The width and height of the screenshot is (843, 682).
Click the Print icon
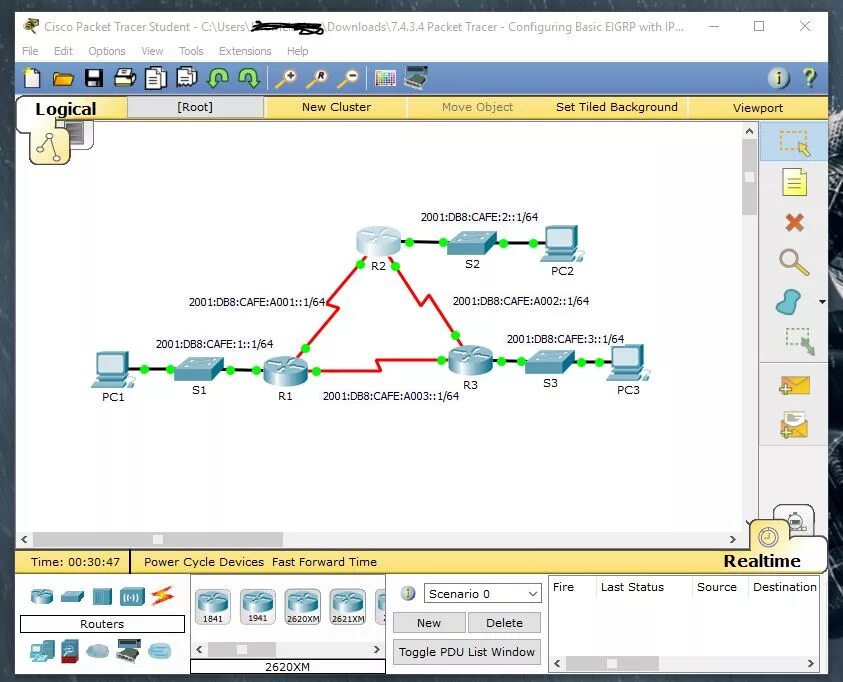(x=125, y=78)
